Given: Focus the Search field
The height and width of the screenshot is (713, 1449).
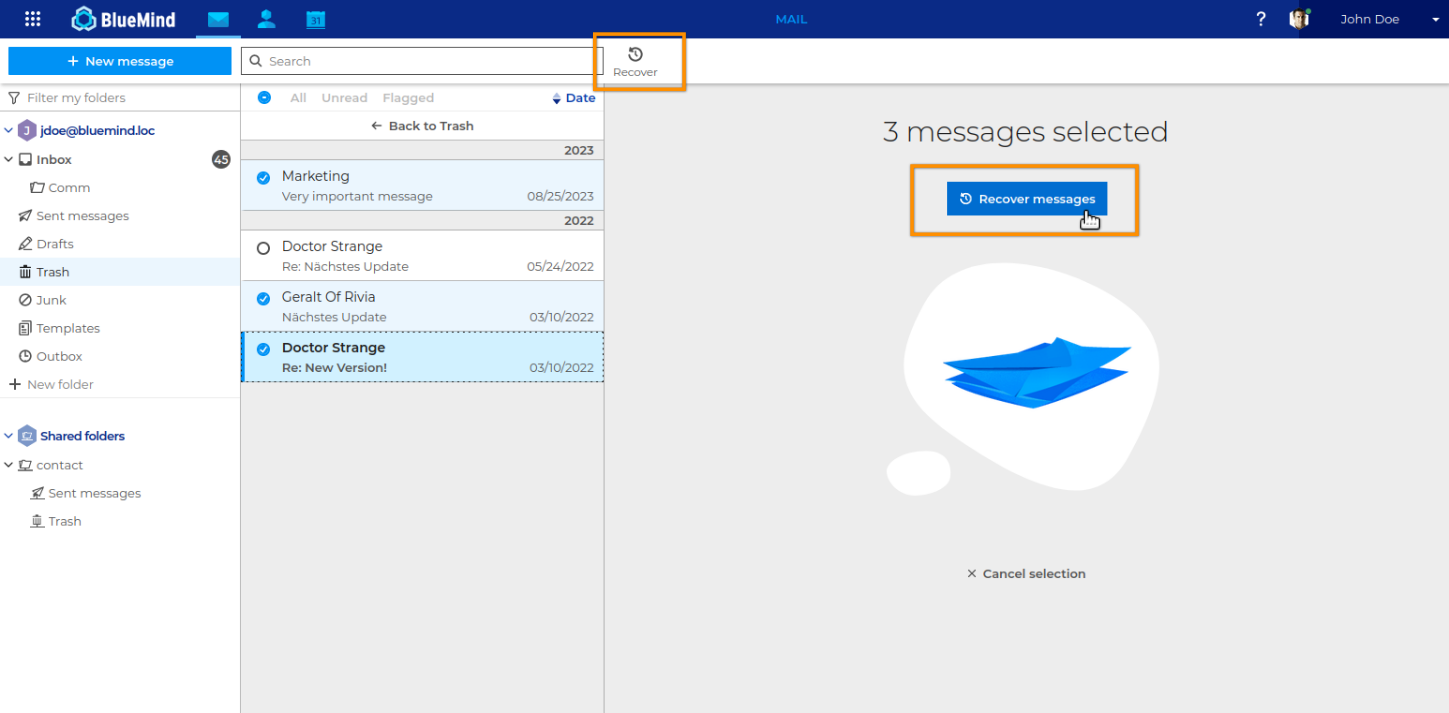Looking at the screenshot, I should 422,61.
